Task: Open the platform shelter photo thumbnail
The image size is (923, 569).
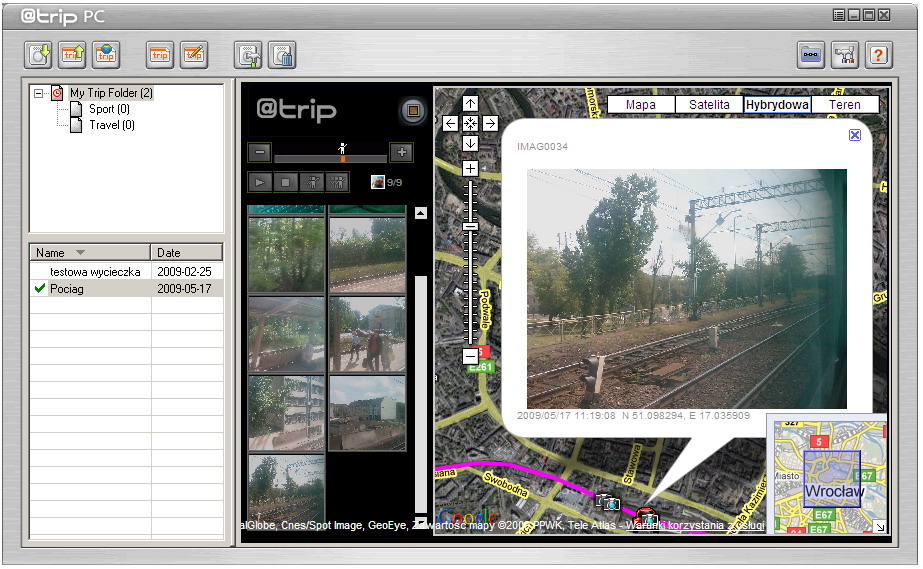Action: click(287, 334)
